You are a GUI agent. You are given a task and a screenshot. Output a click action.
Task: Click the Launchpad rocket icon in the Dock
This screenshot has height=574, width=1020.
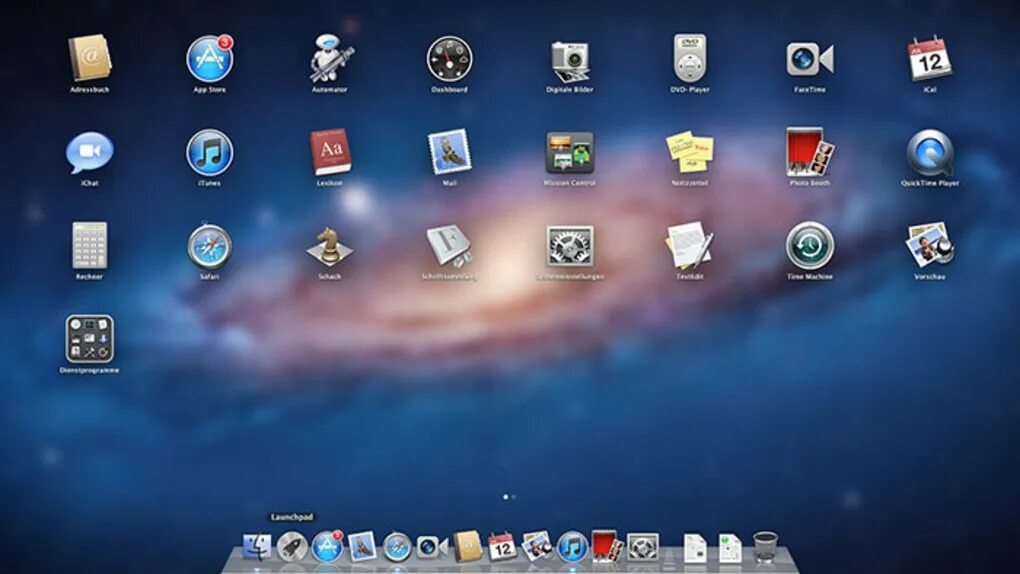pos(292,547)
